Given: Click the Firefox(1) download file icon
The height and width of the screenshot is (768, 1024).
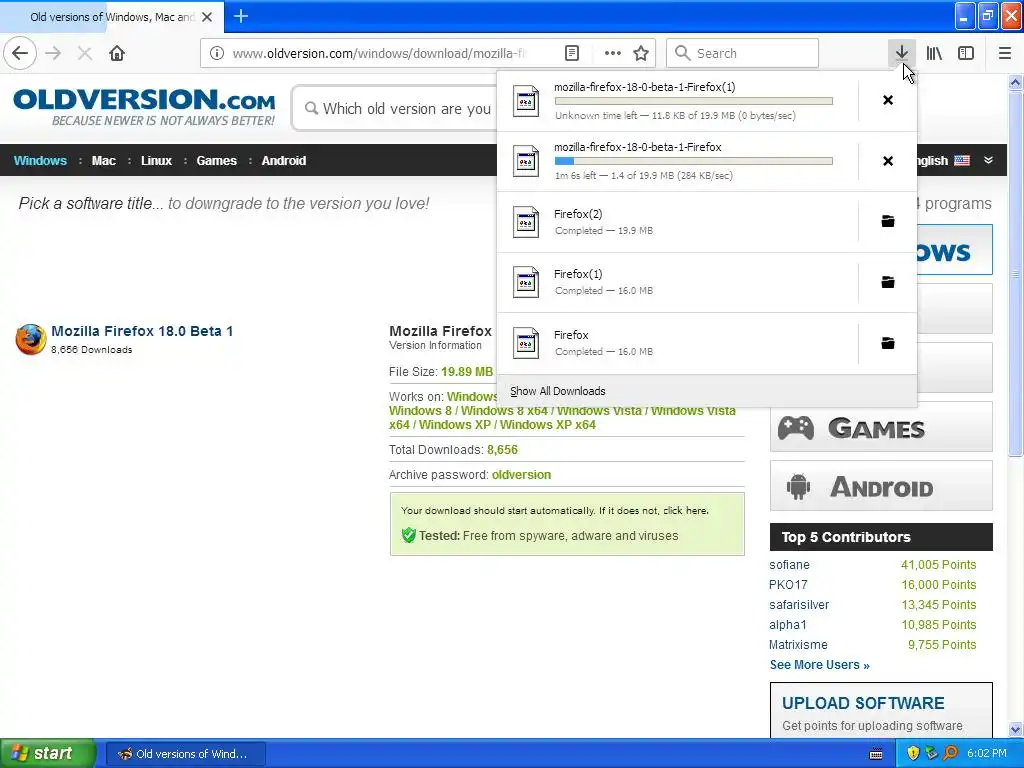Looking at the screenshot, I should 526,282.
